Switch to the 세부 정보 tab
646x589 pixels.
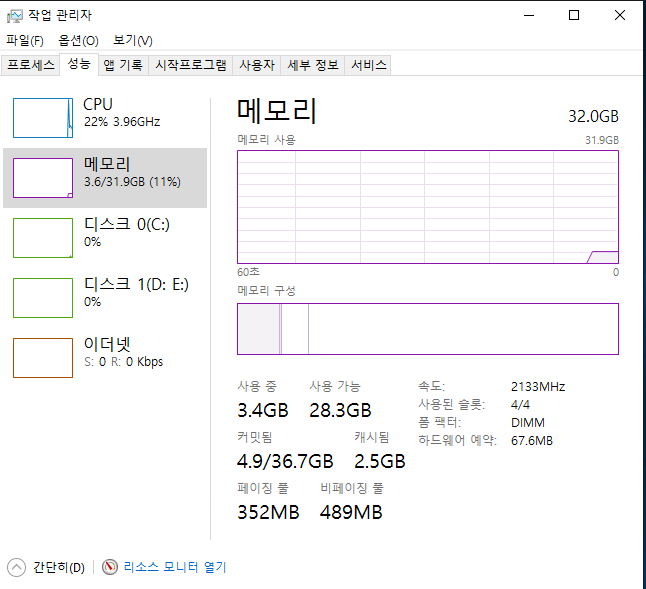point(313,65)
